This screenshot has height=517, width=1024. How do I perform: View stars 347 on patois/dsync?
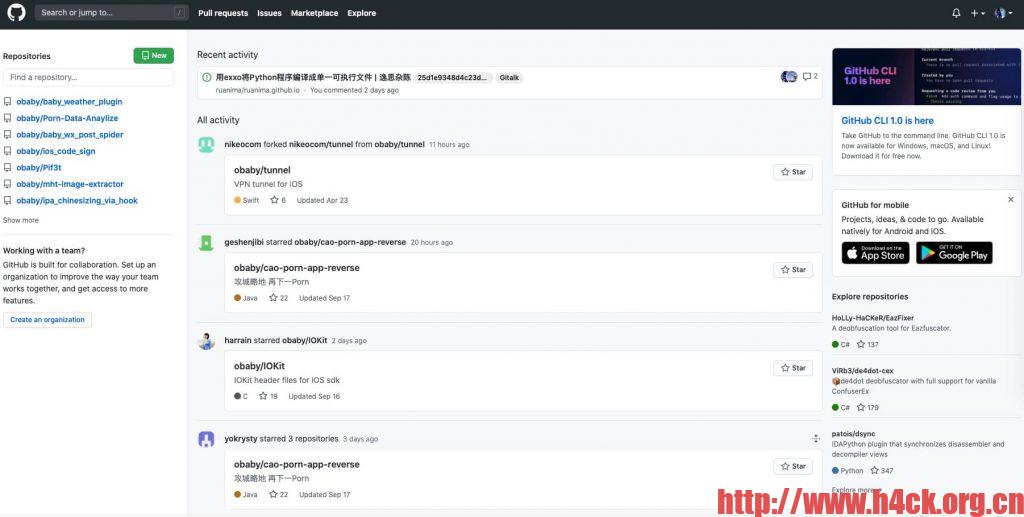click(882, 470)
